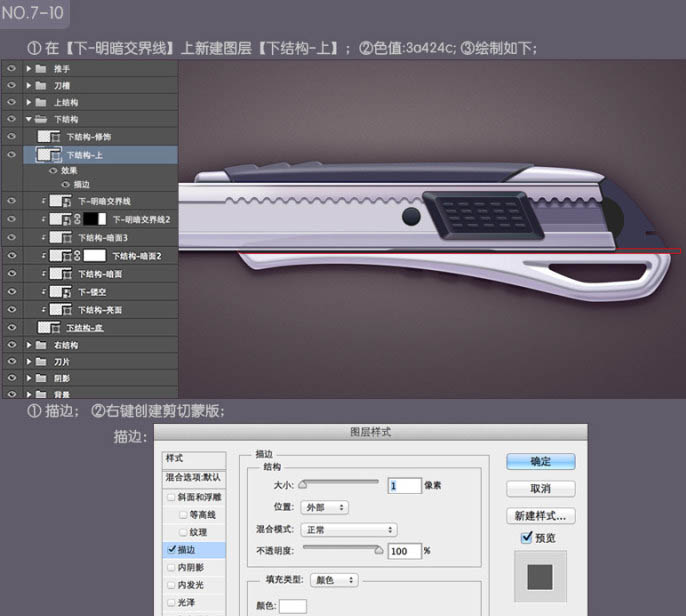686x616 pixels.
Task: Click the clipping mask arrow on 下结构-暗面
Action: (43, 273)
